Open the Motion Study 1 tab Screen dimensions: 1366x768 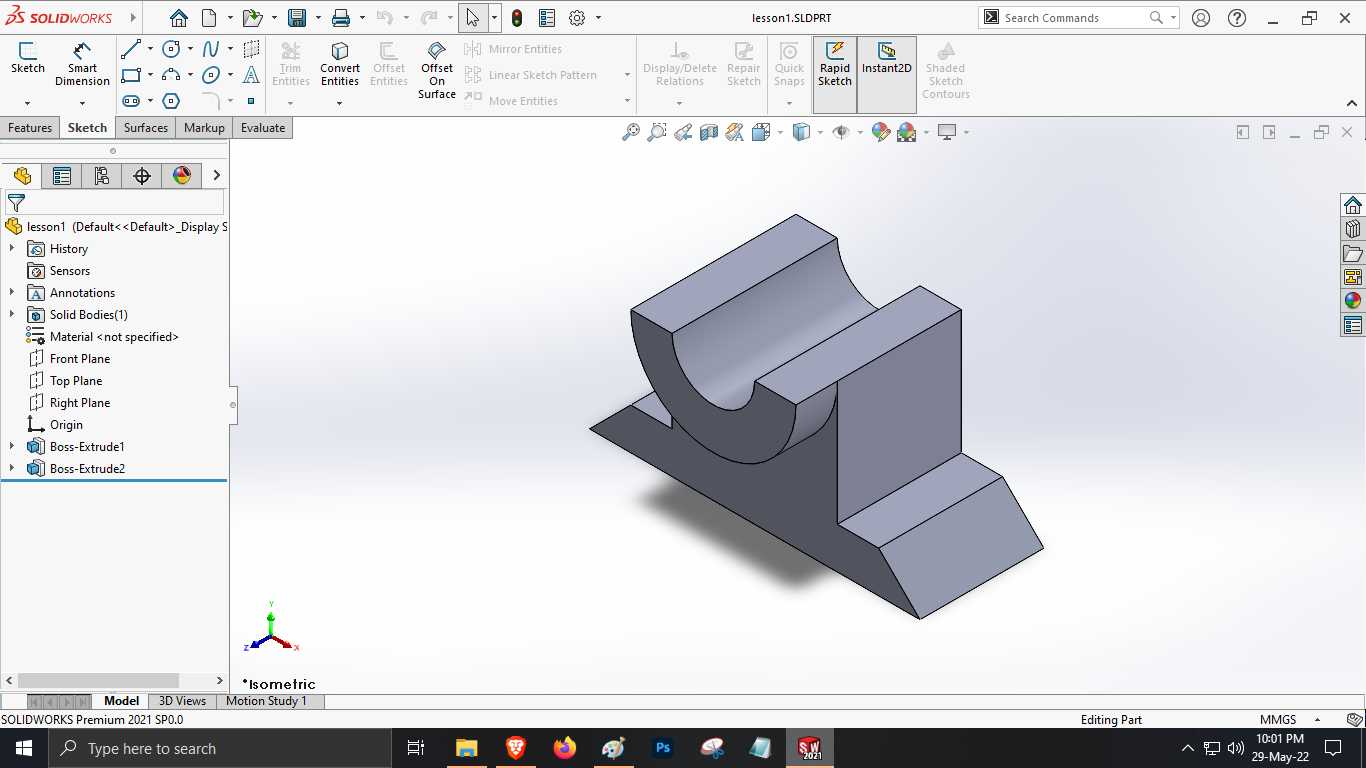click(x=266, y=701)
